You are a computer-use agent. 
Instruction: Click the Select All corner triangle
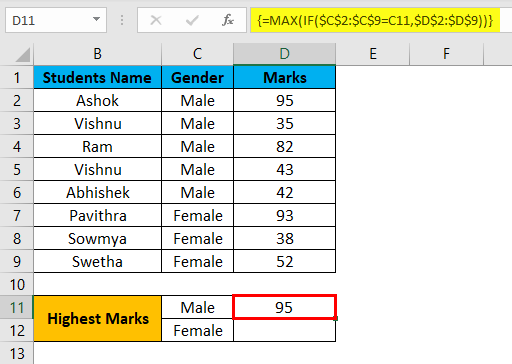23,55
